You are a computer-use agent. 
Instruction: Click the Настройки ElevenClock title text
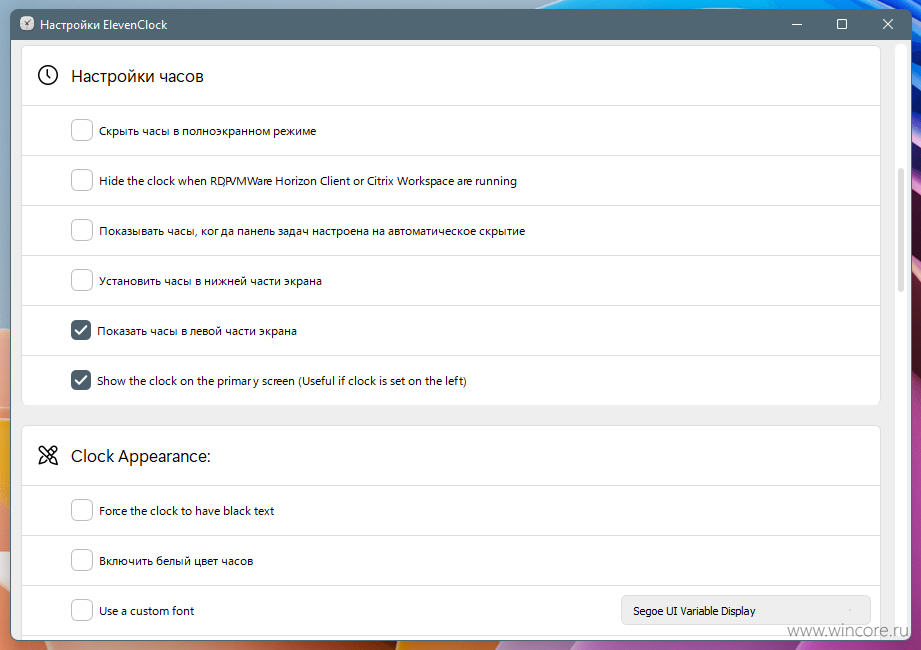103,25
